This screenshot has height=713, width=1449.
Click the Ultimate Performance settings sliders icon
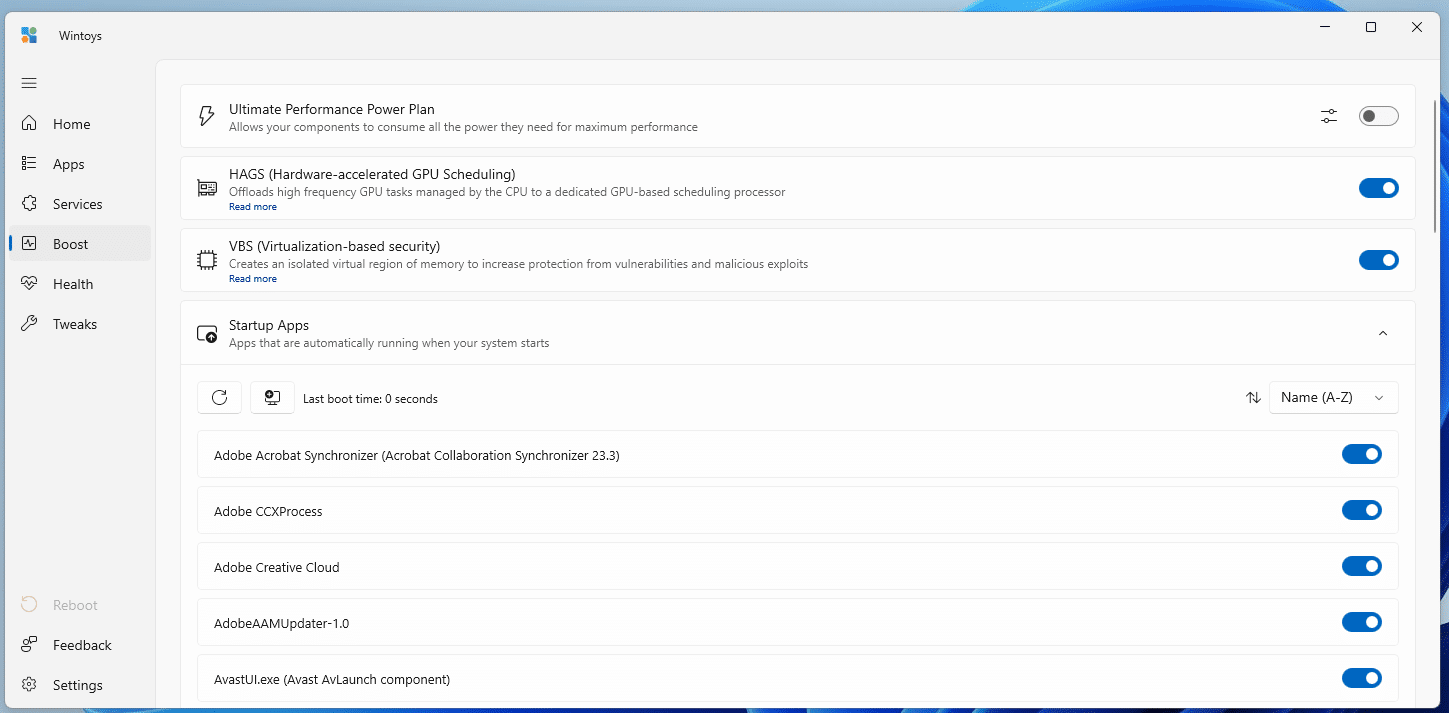click(x=1328, y=116)
